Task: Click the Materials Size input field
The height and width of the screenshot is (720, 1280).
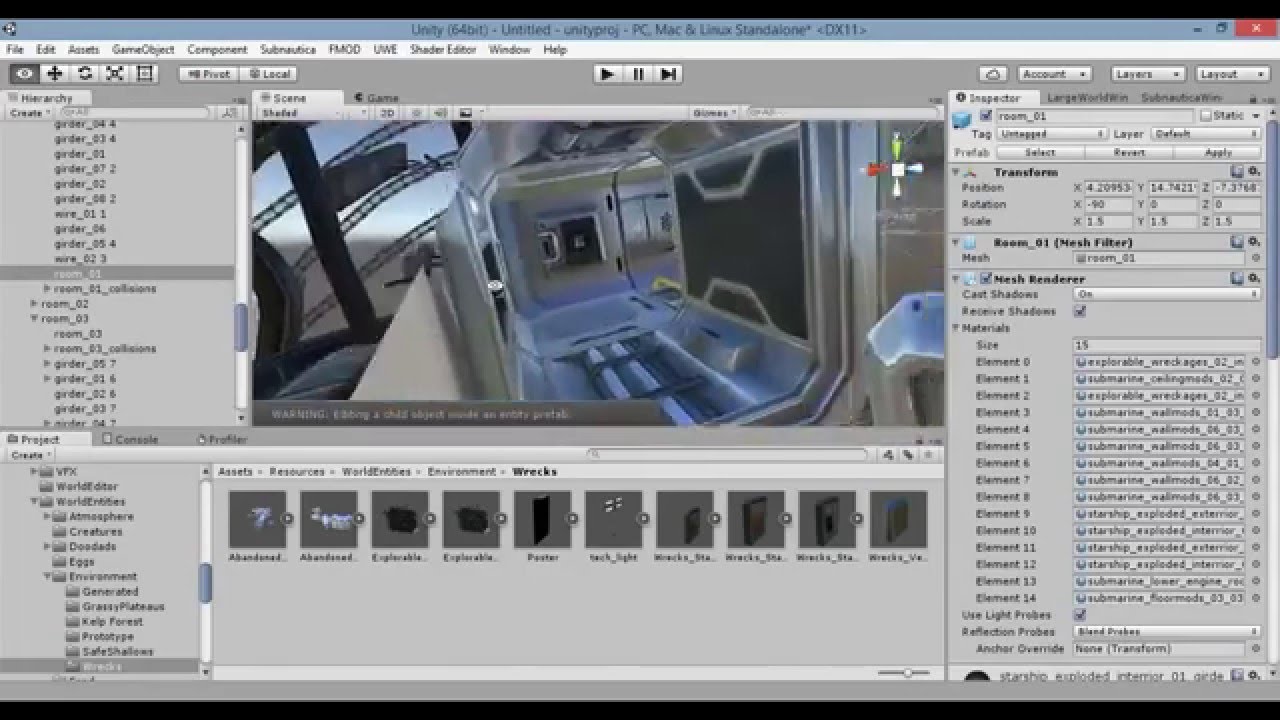Action: click(1167, 345)
